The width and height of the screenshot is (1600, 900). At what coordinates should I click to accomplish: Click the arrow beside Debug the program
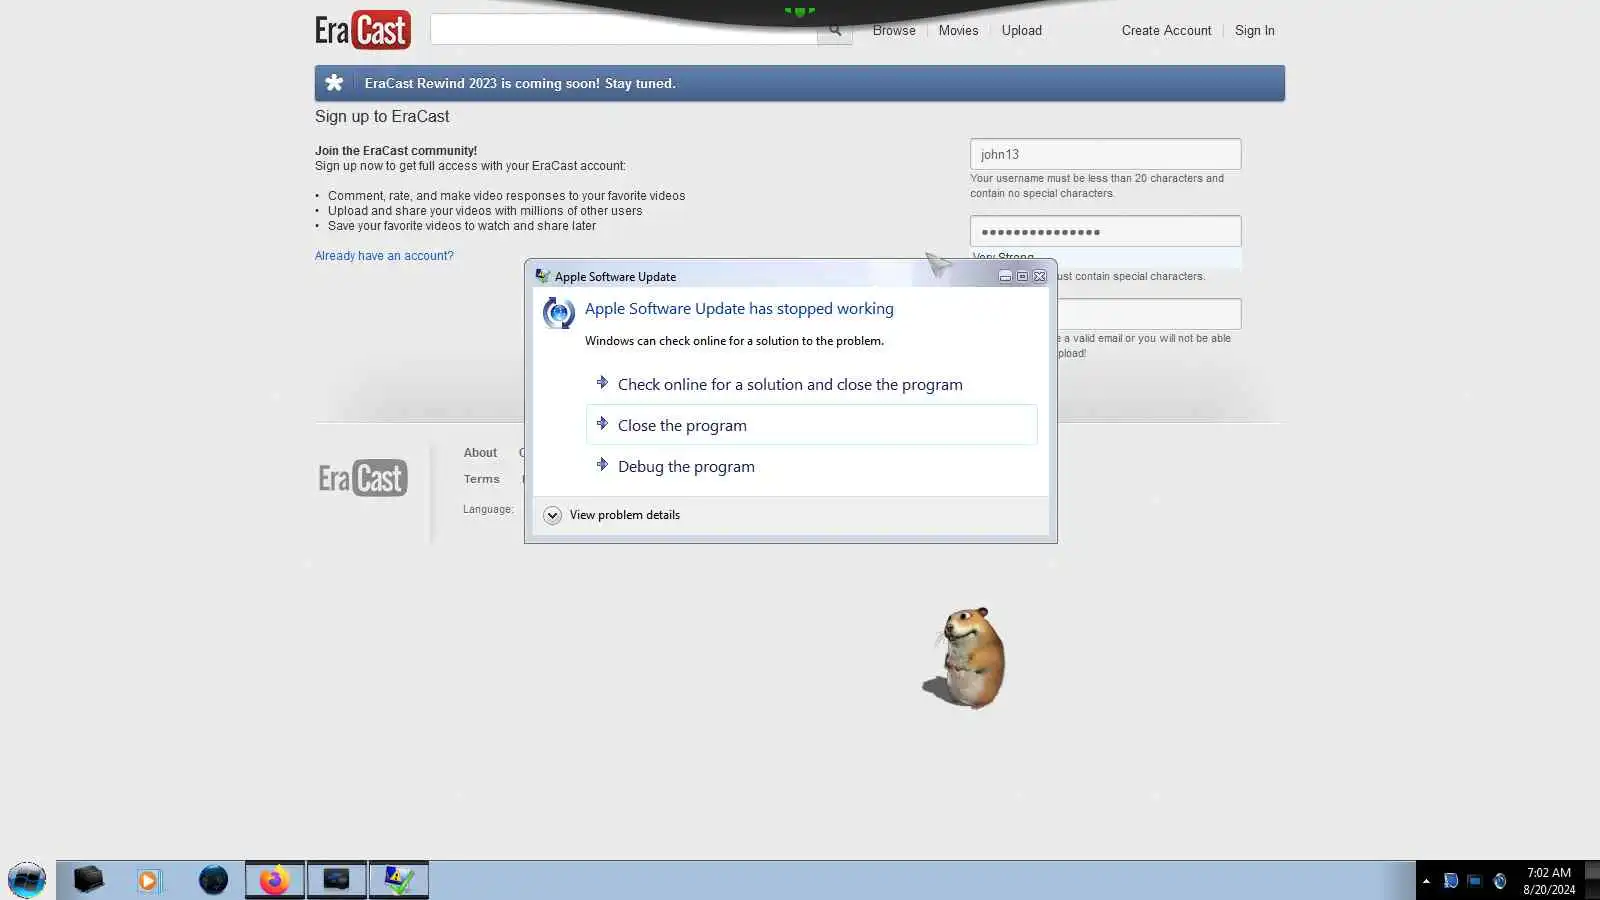(602, 465)
